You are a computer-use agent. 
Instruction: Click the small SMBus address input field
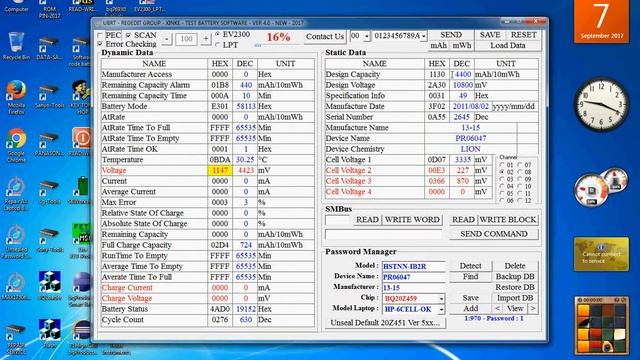click(338, 220)
